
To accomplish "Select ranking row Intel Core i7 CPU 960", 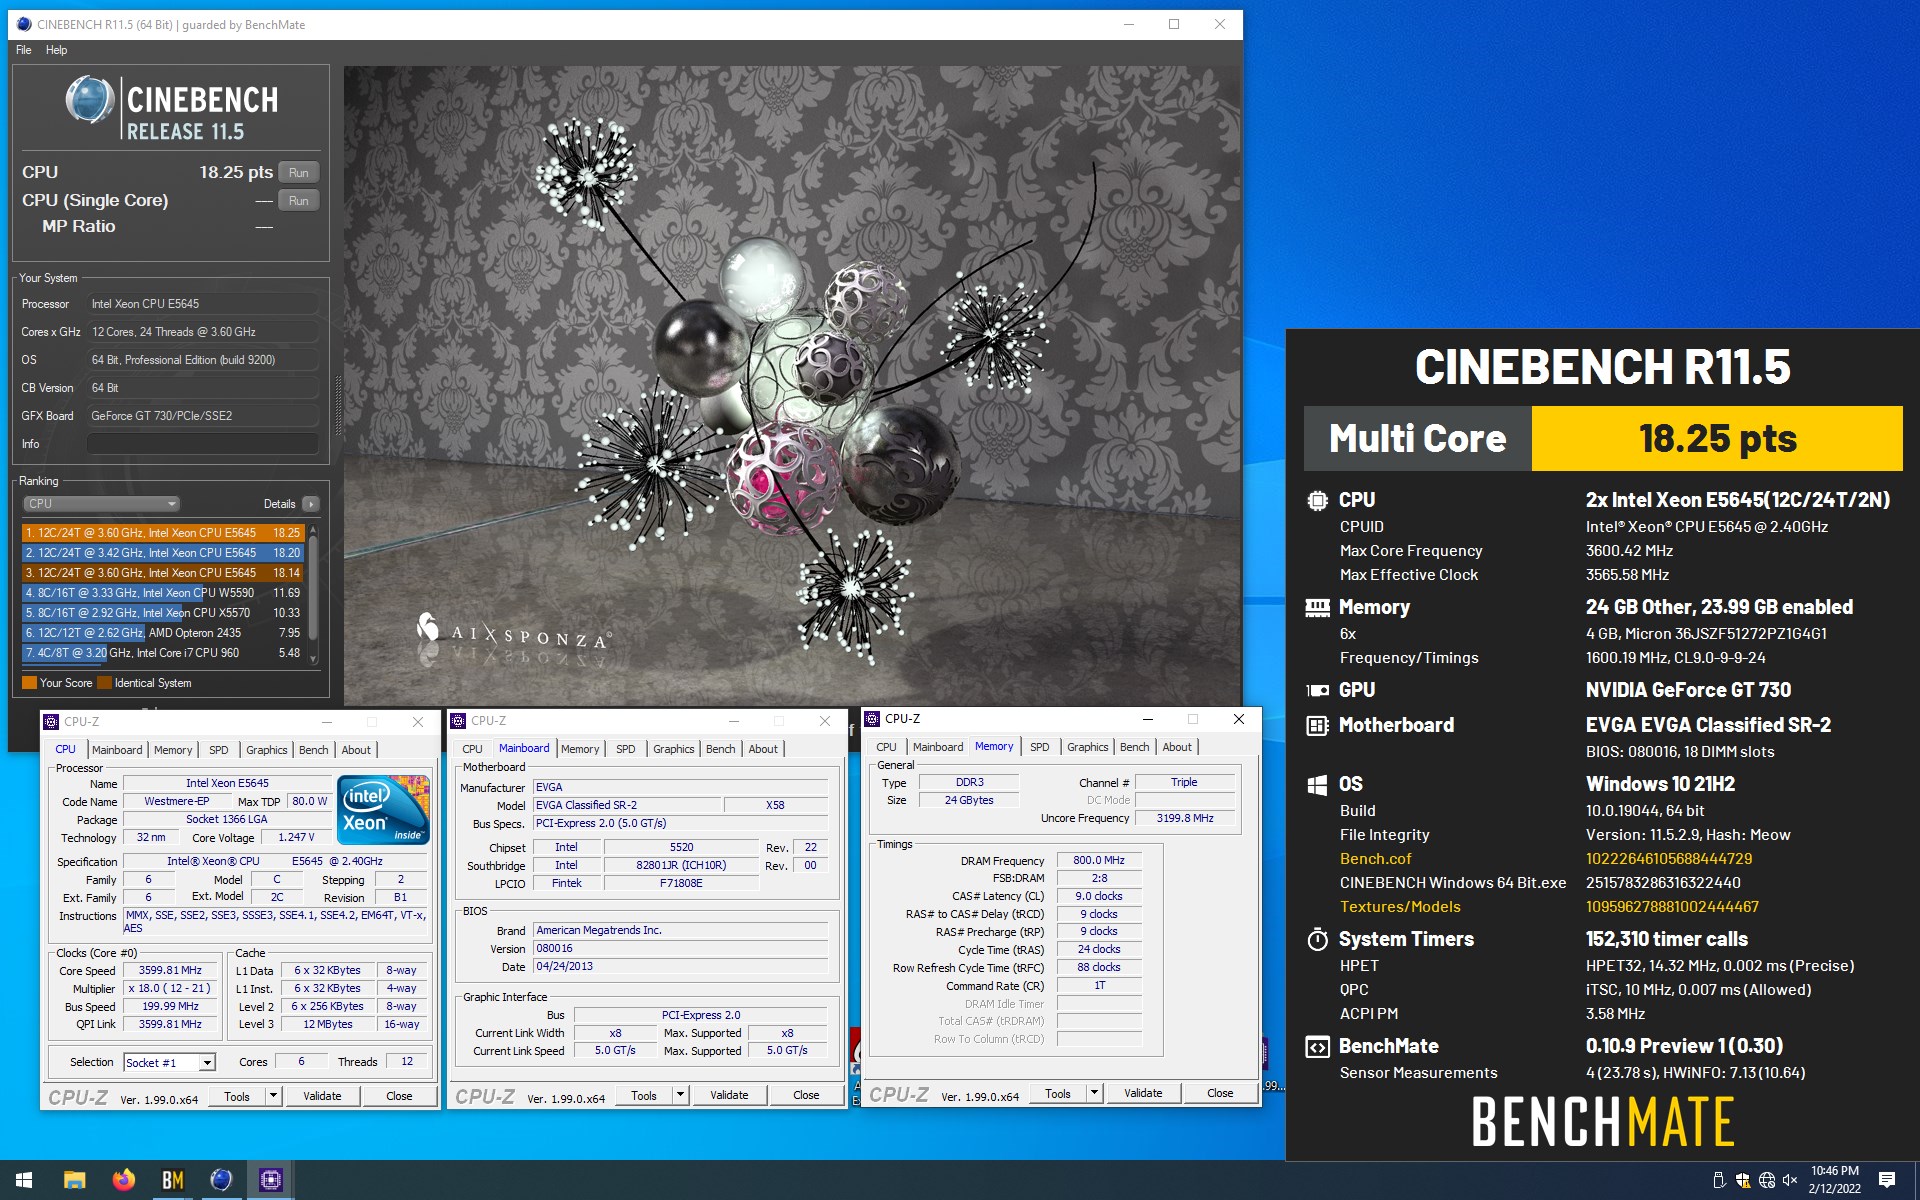I will pyautogui.click(x=162, y=653).
